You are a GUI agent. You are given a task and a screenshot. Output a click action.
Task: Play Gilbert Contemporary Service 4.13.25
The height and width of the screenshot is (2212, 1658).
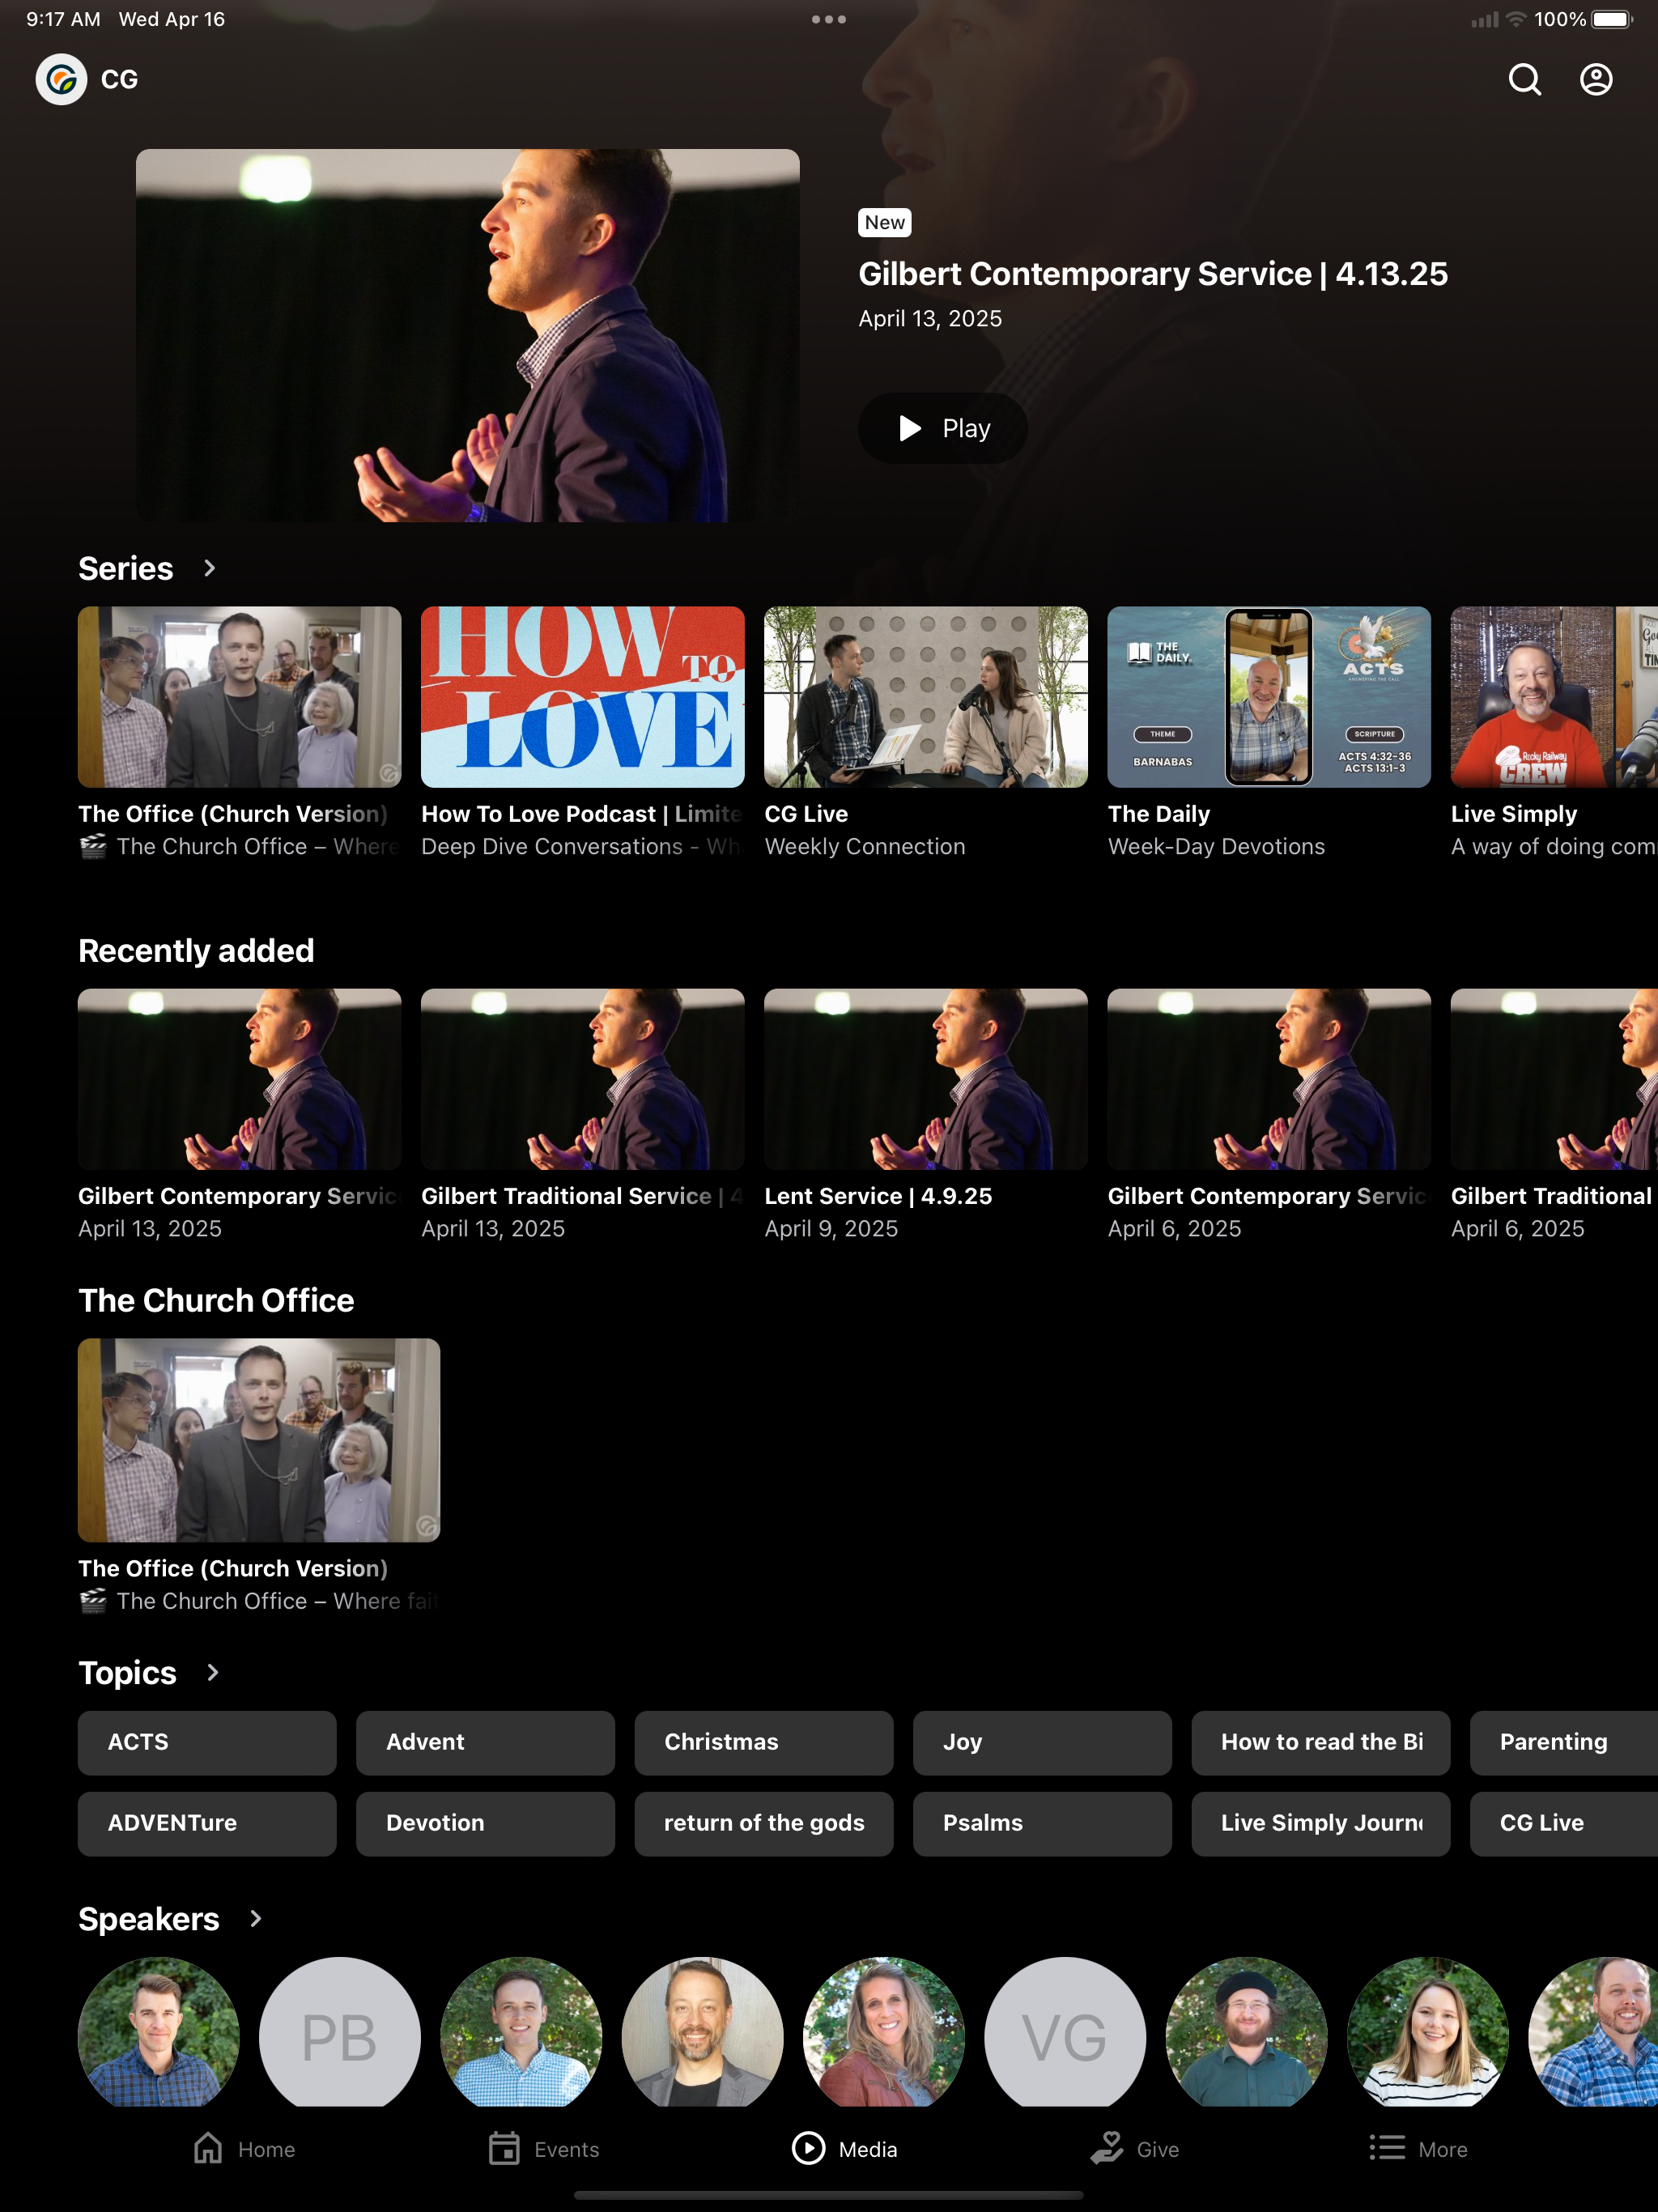[x=943, y=428]
